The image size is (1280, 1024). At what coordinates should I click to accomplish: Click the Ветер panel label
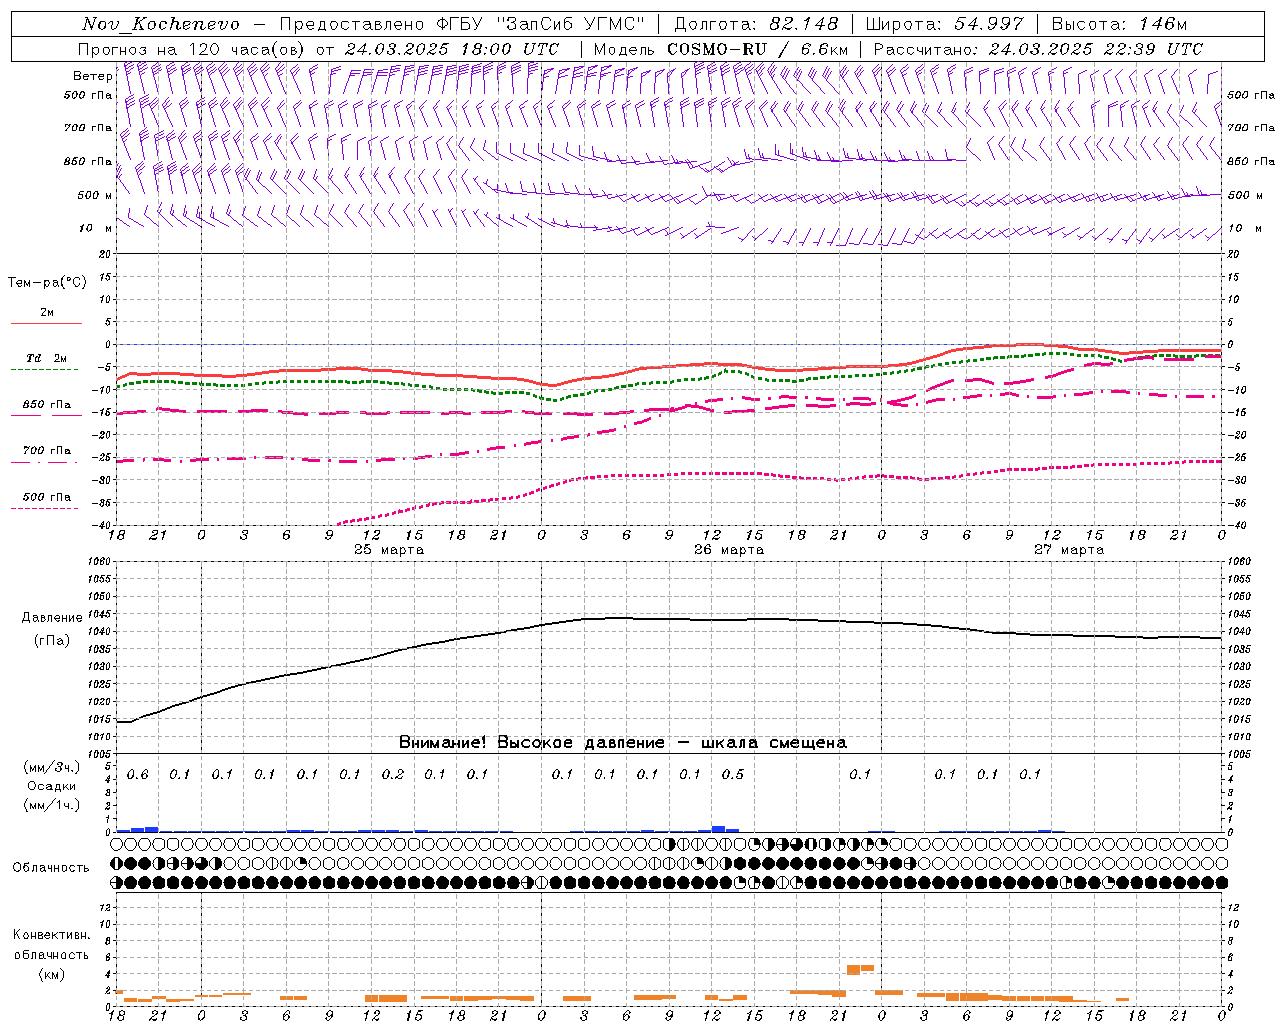92,76
